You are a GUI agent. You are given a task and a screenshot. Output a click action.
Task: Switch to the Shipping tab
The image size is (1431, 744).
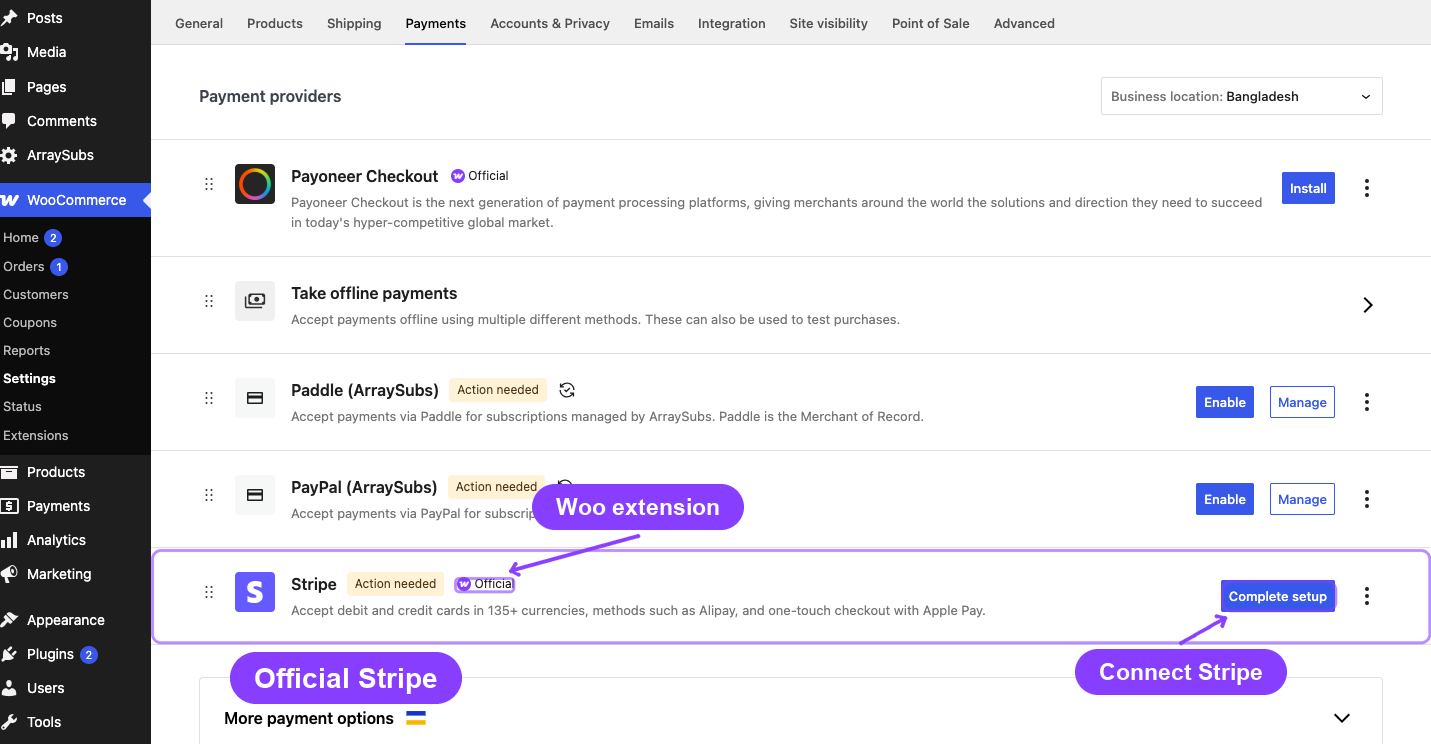(354, 23)
